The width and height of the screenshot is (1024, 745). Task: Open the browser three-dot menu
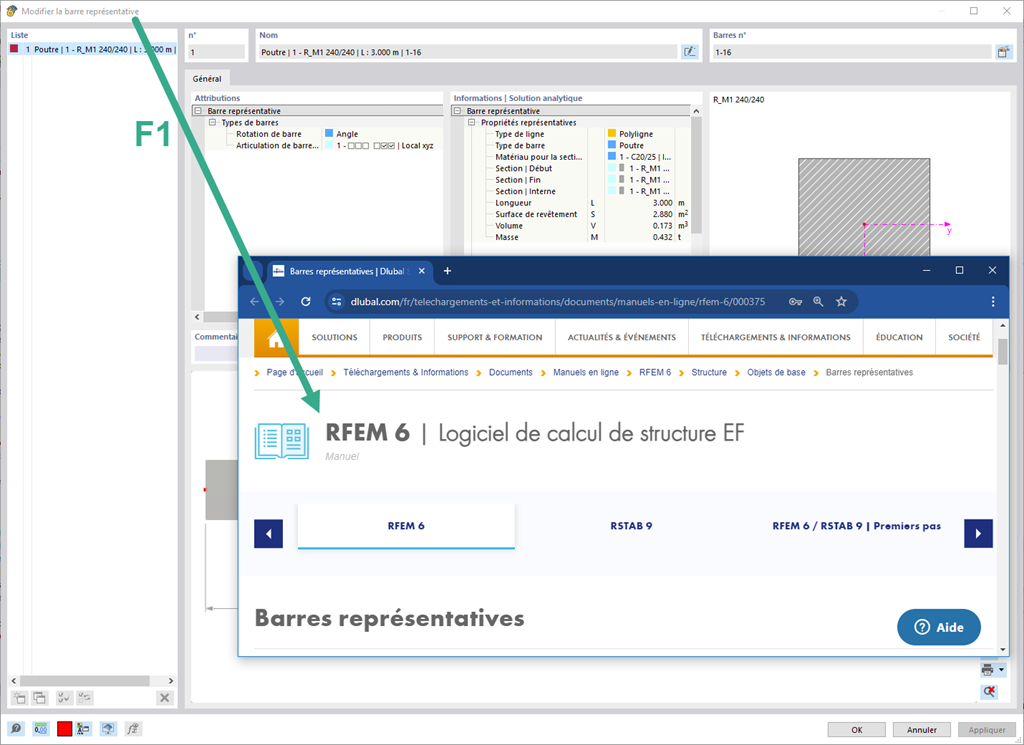(993, 302)
